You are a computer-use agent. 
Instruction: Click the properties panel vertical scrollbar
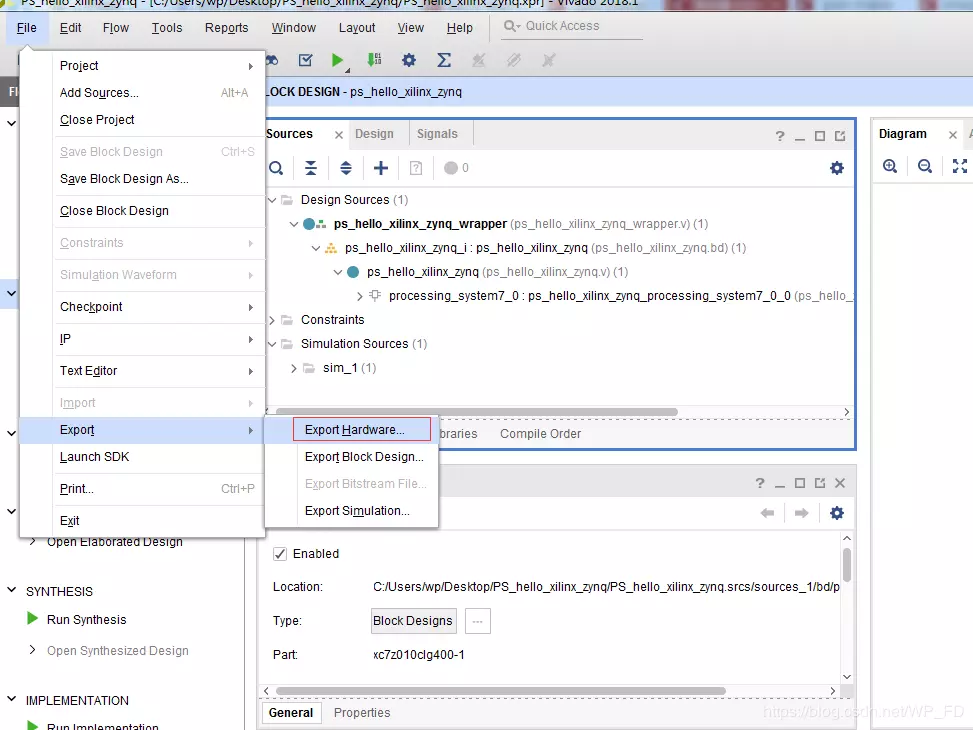coord(846,564)
